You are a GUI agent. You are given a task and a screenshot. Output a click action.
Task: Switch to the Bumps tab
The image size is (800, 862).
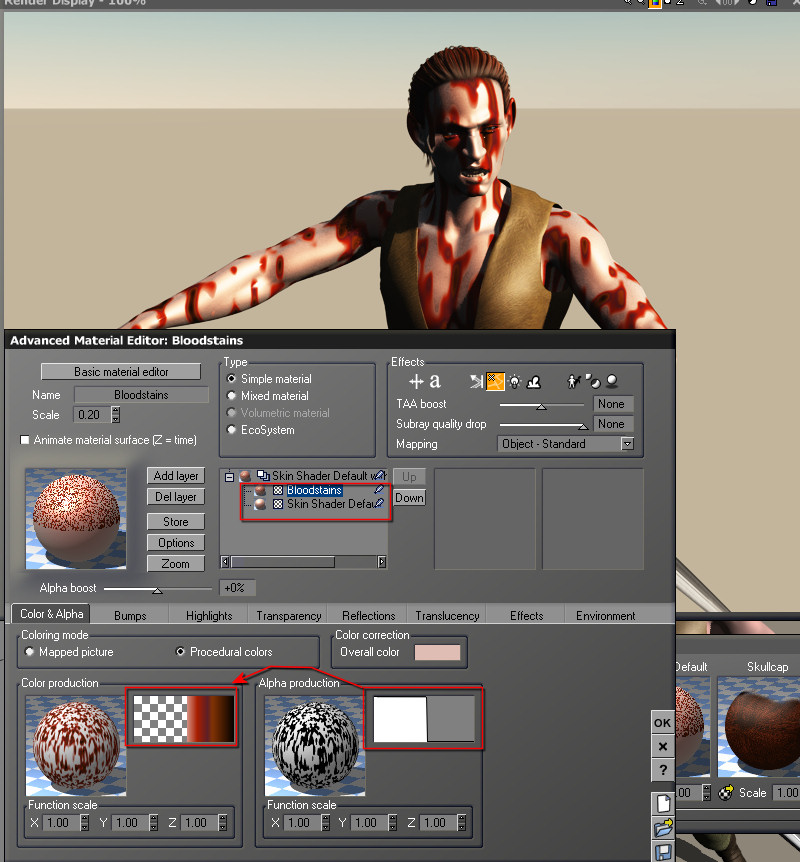130,616
